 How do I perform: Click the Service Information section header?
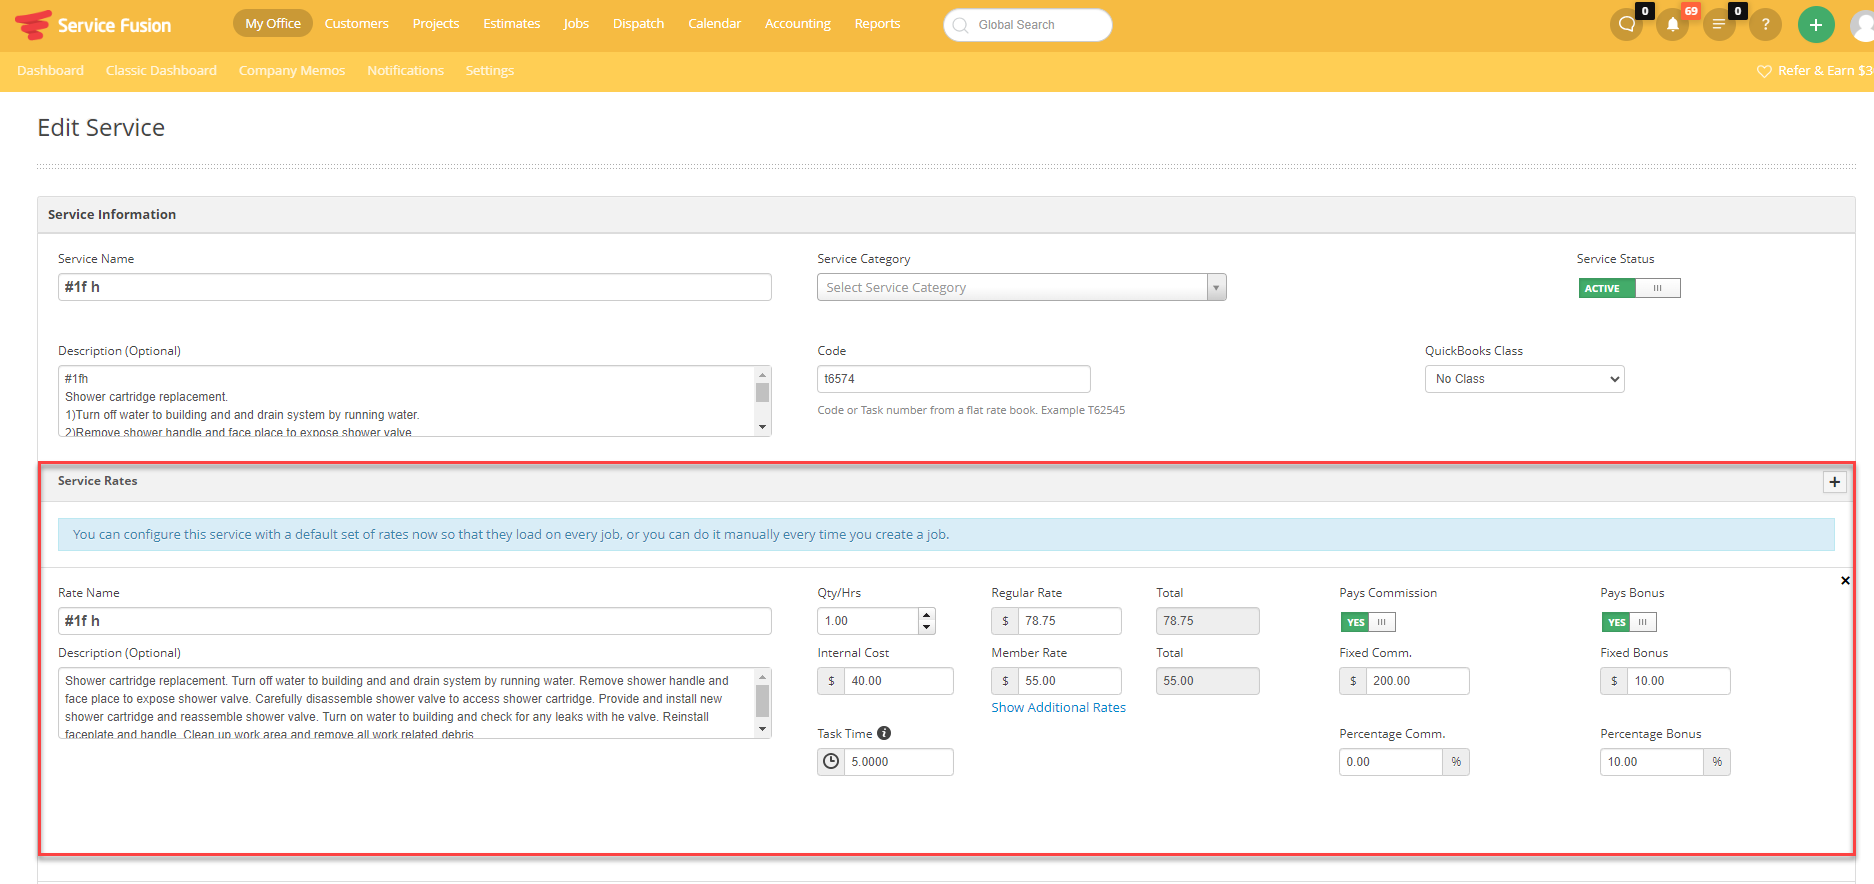tap(946, 215)
